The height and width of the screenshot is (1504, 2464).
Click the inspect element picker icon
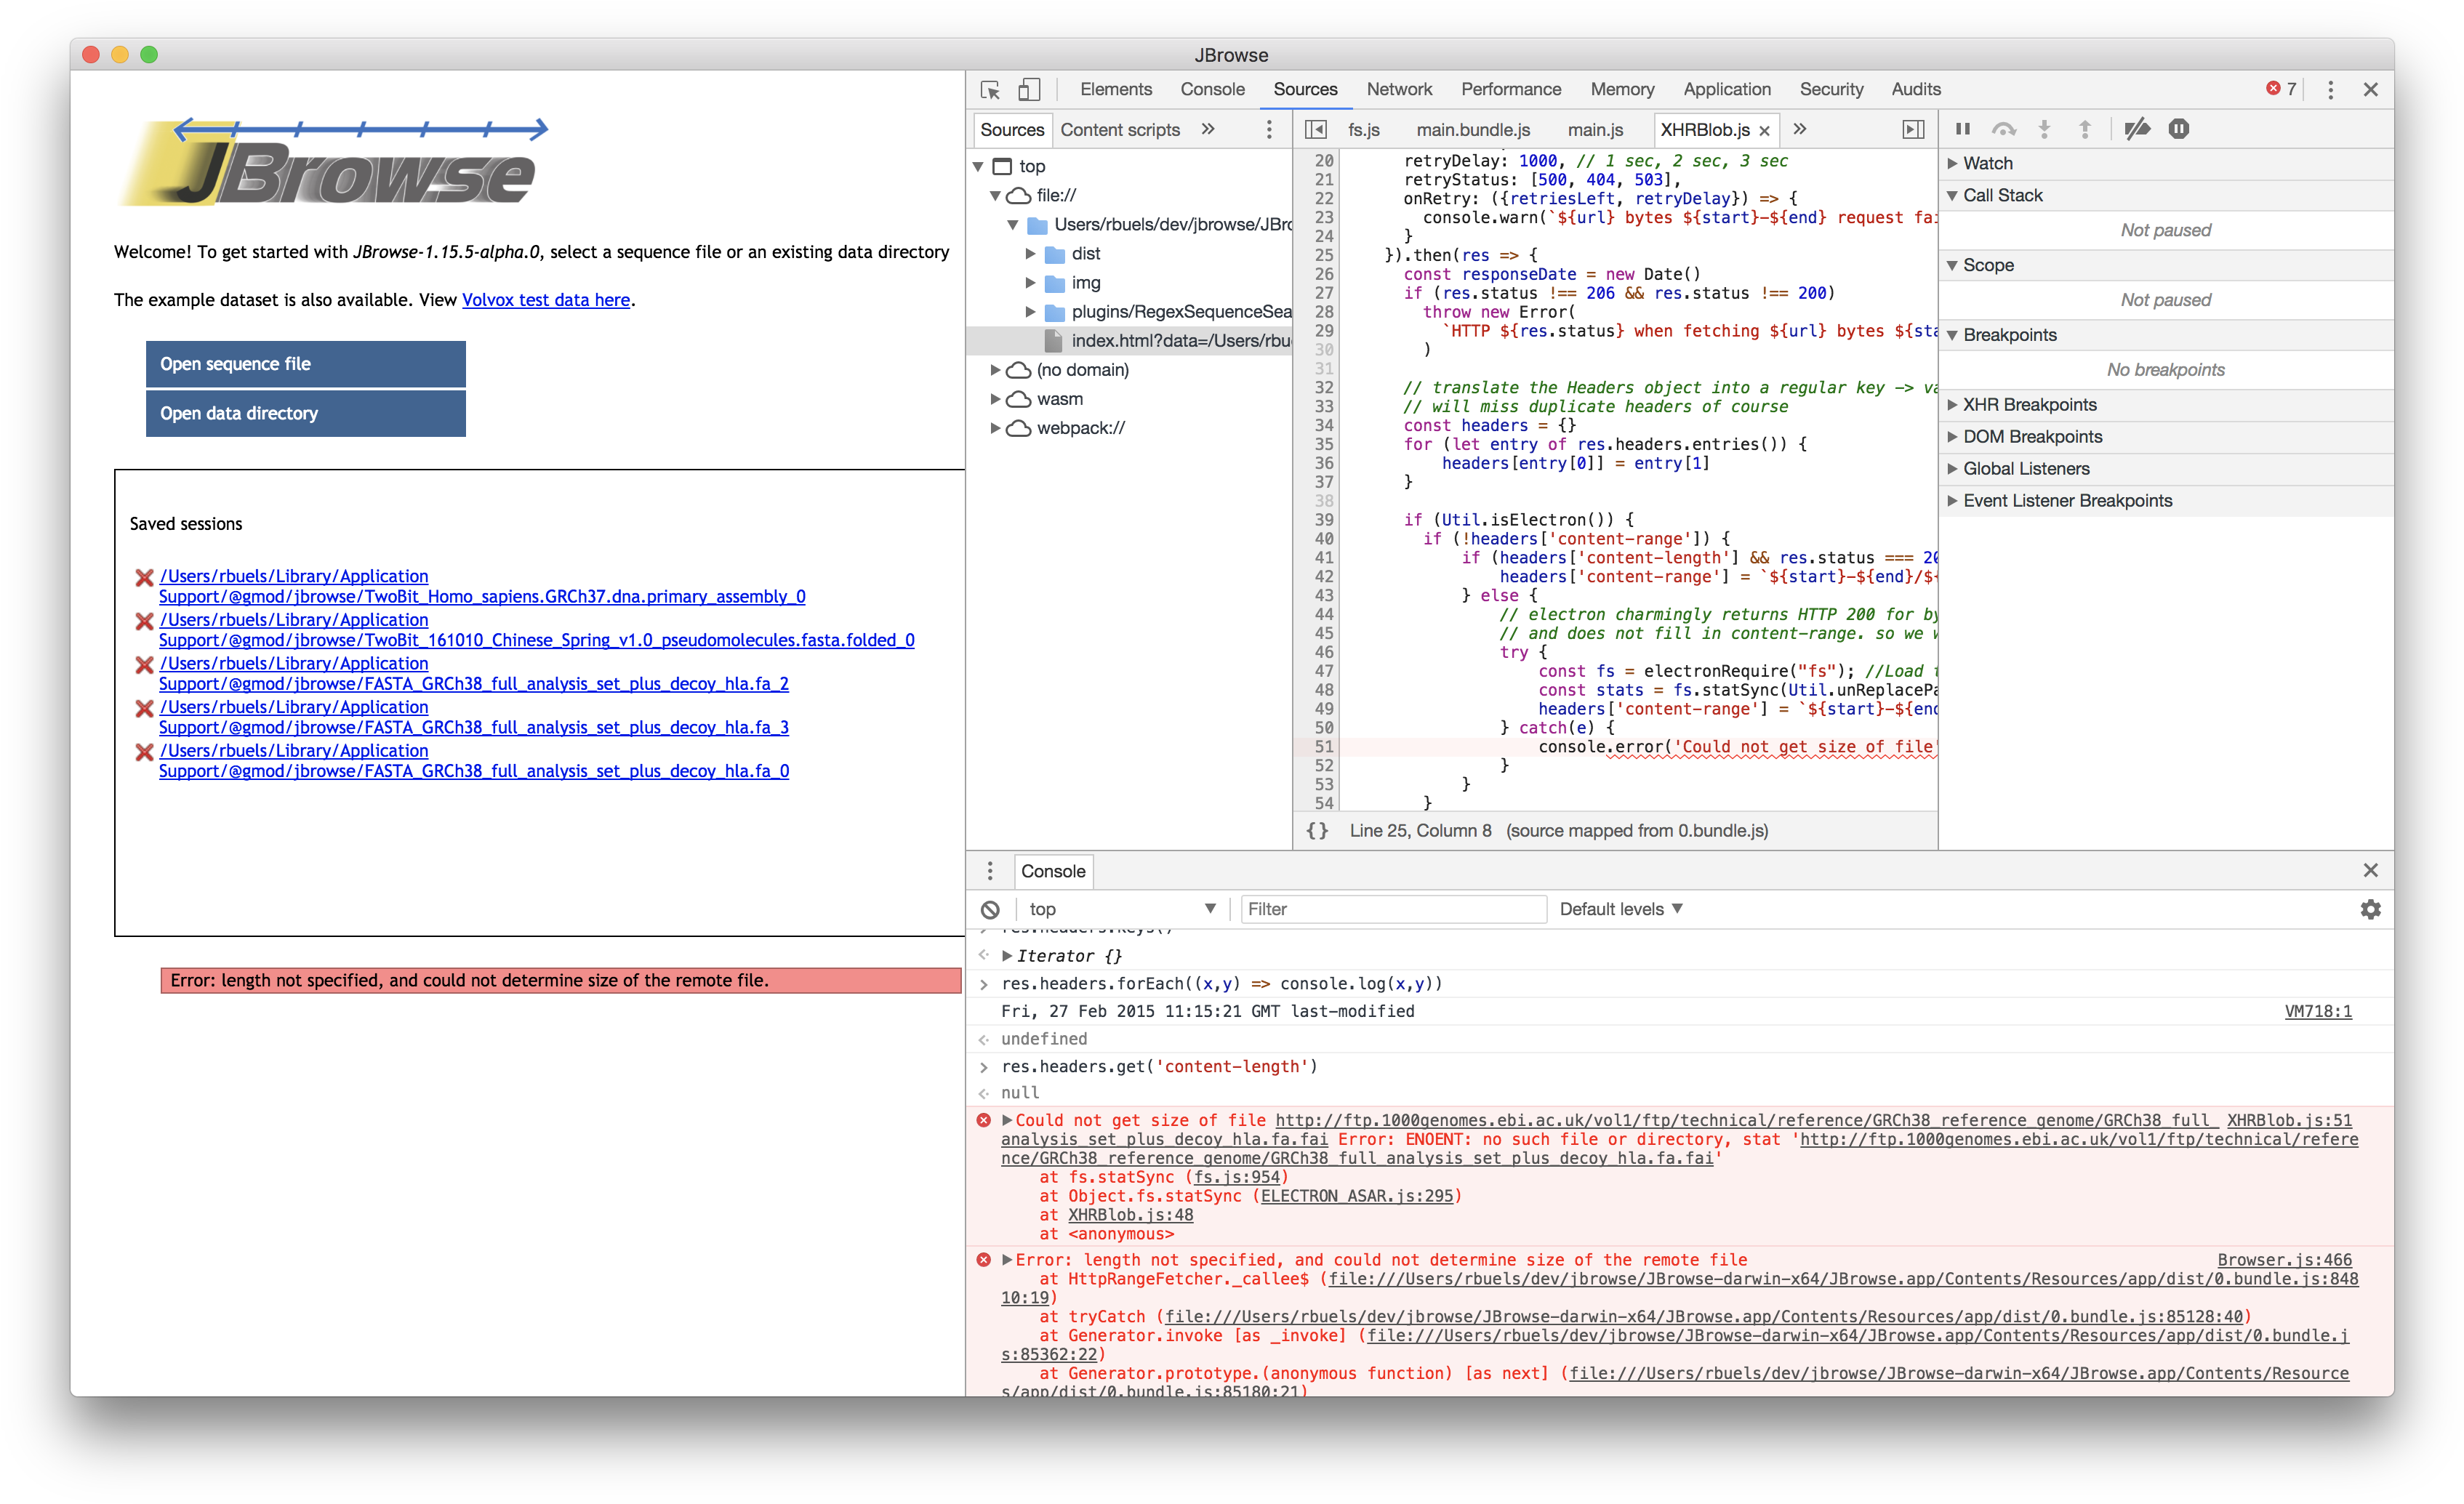(x=990, y=90)
